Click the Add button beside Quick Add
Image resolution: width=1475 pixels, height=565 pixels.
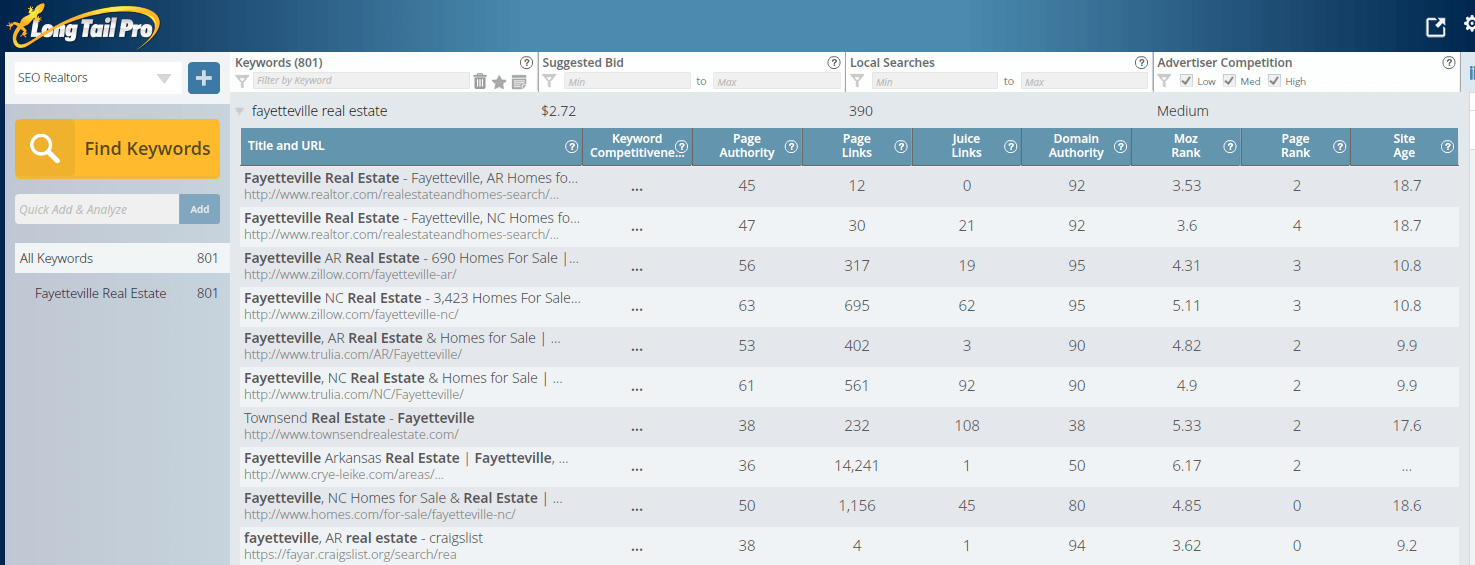(200, 209)
